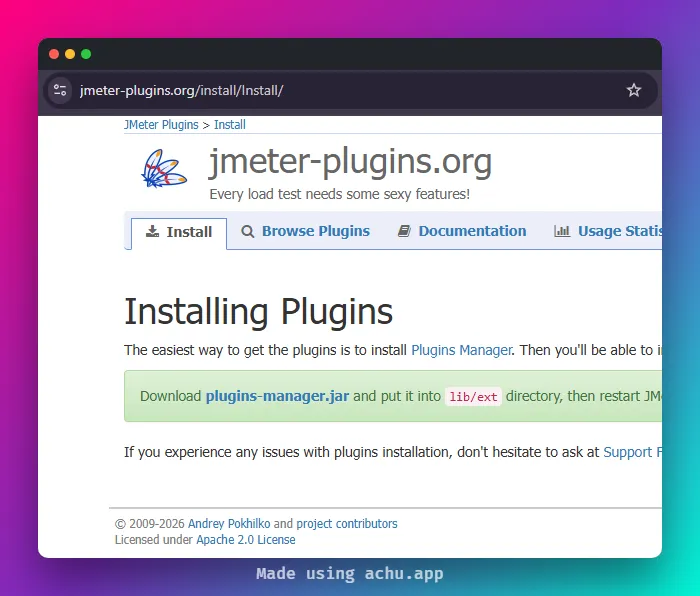Click the red close window button
Screen dimensions: 700x596
(54, 54)
